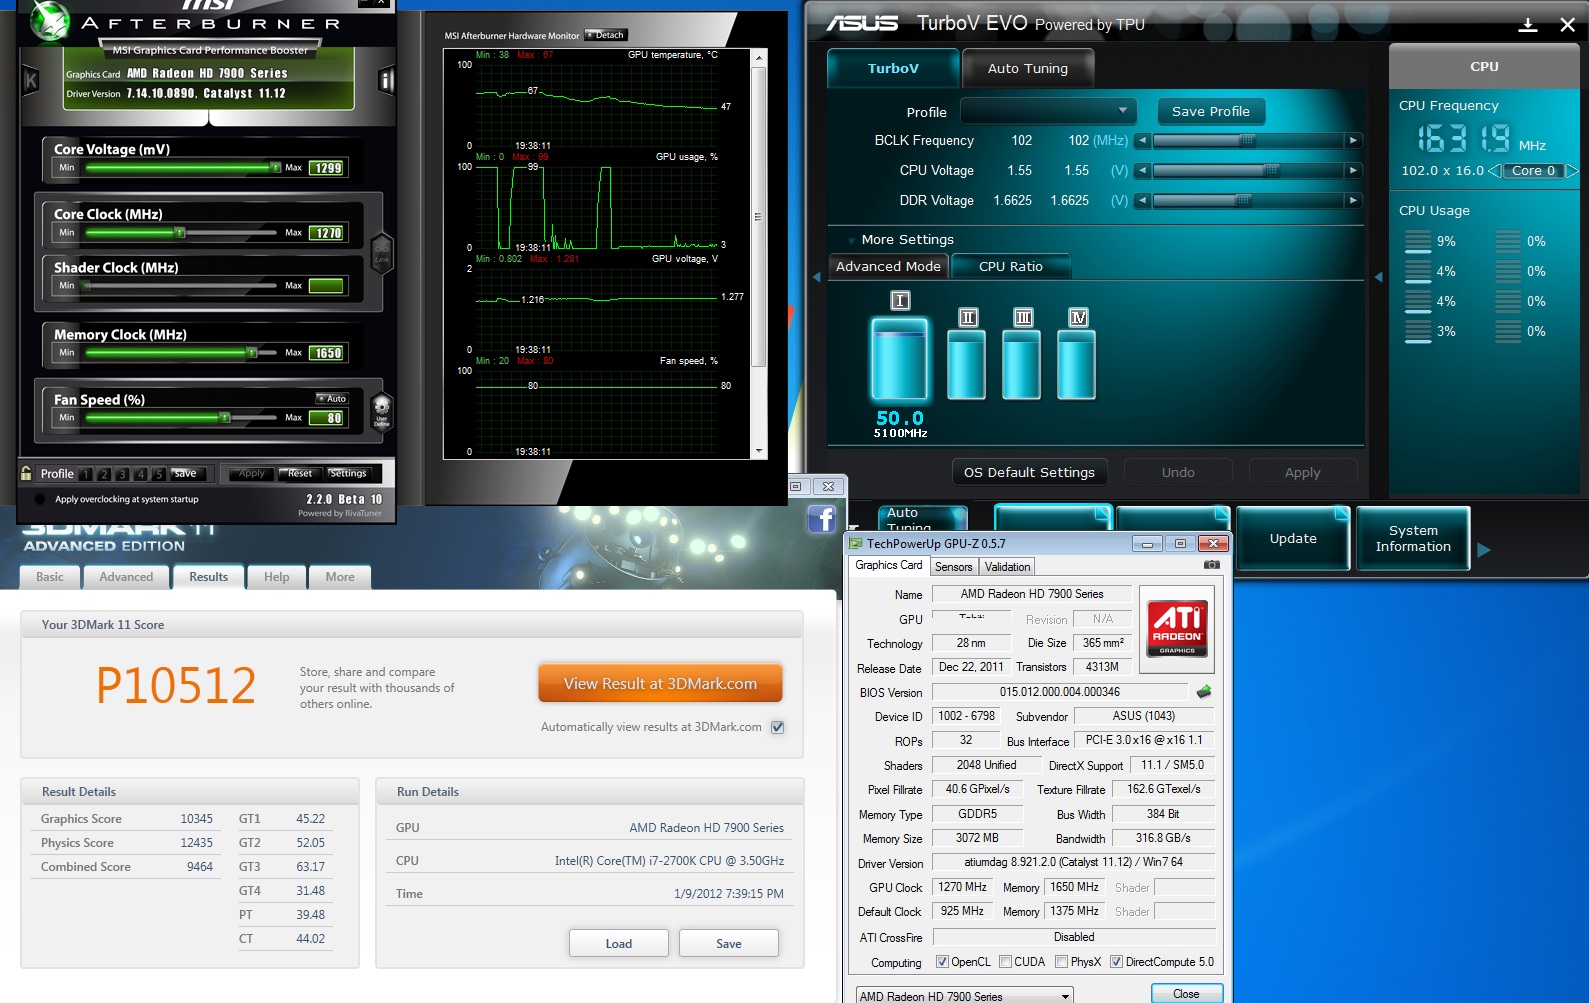Select CPU core II ratio bar icon

tap(967, 364)
